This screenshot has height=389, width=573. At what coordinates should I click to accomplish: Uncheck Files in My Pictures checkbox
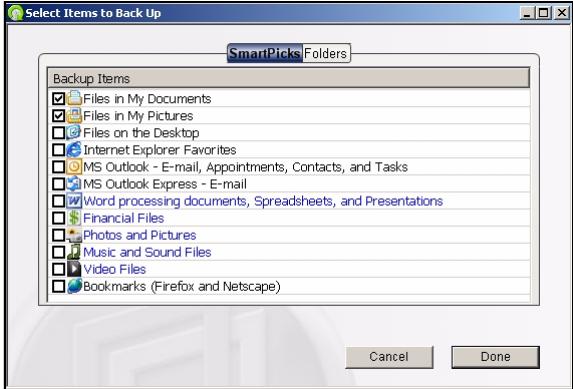58,116
